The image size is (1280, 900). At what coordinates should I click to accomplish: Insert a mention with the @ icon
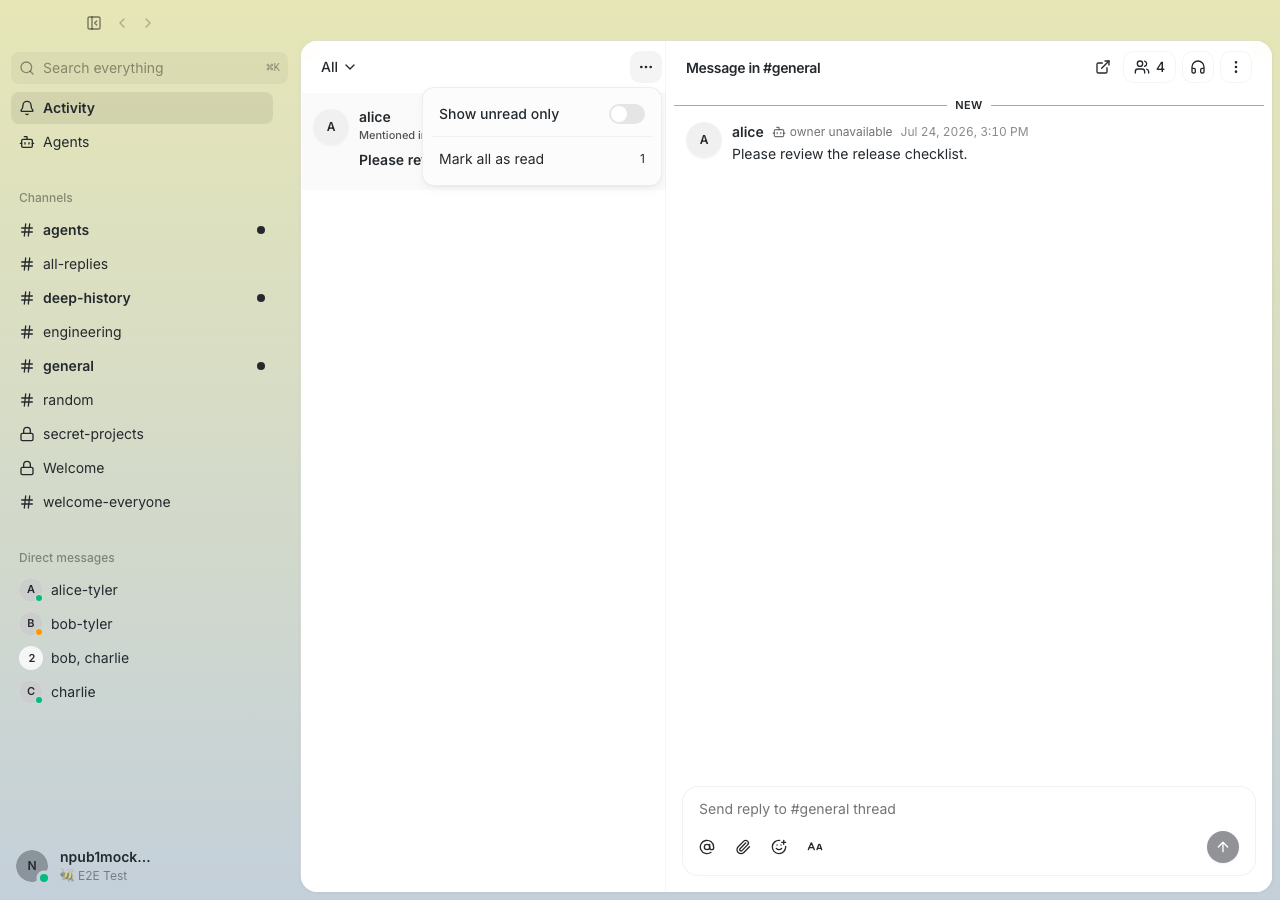pos(707,847)
